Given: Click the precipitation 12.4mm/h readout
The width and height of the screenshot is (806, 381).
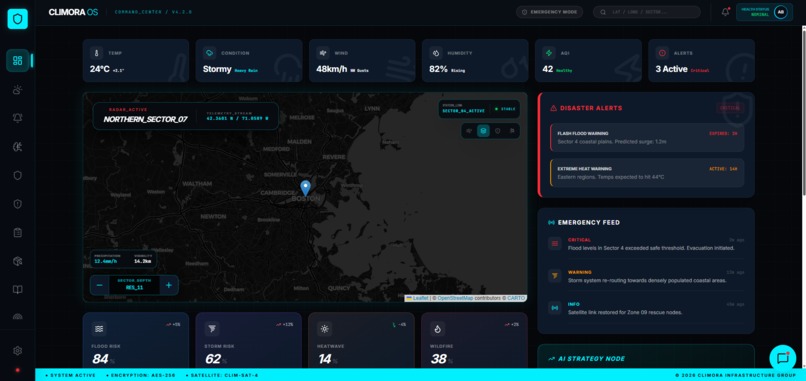Looking at the screenshot, I should (x=107, y=262).
